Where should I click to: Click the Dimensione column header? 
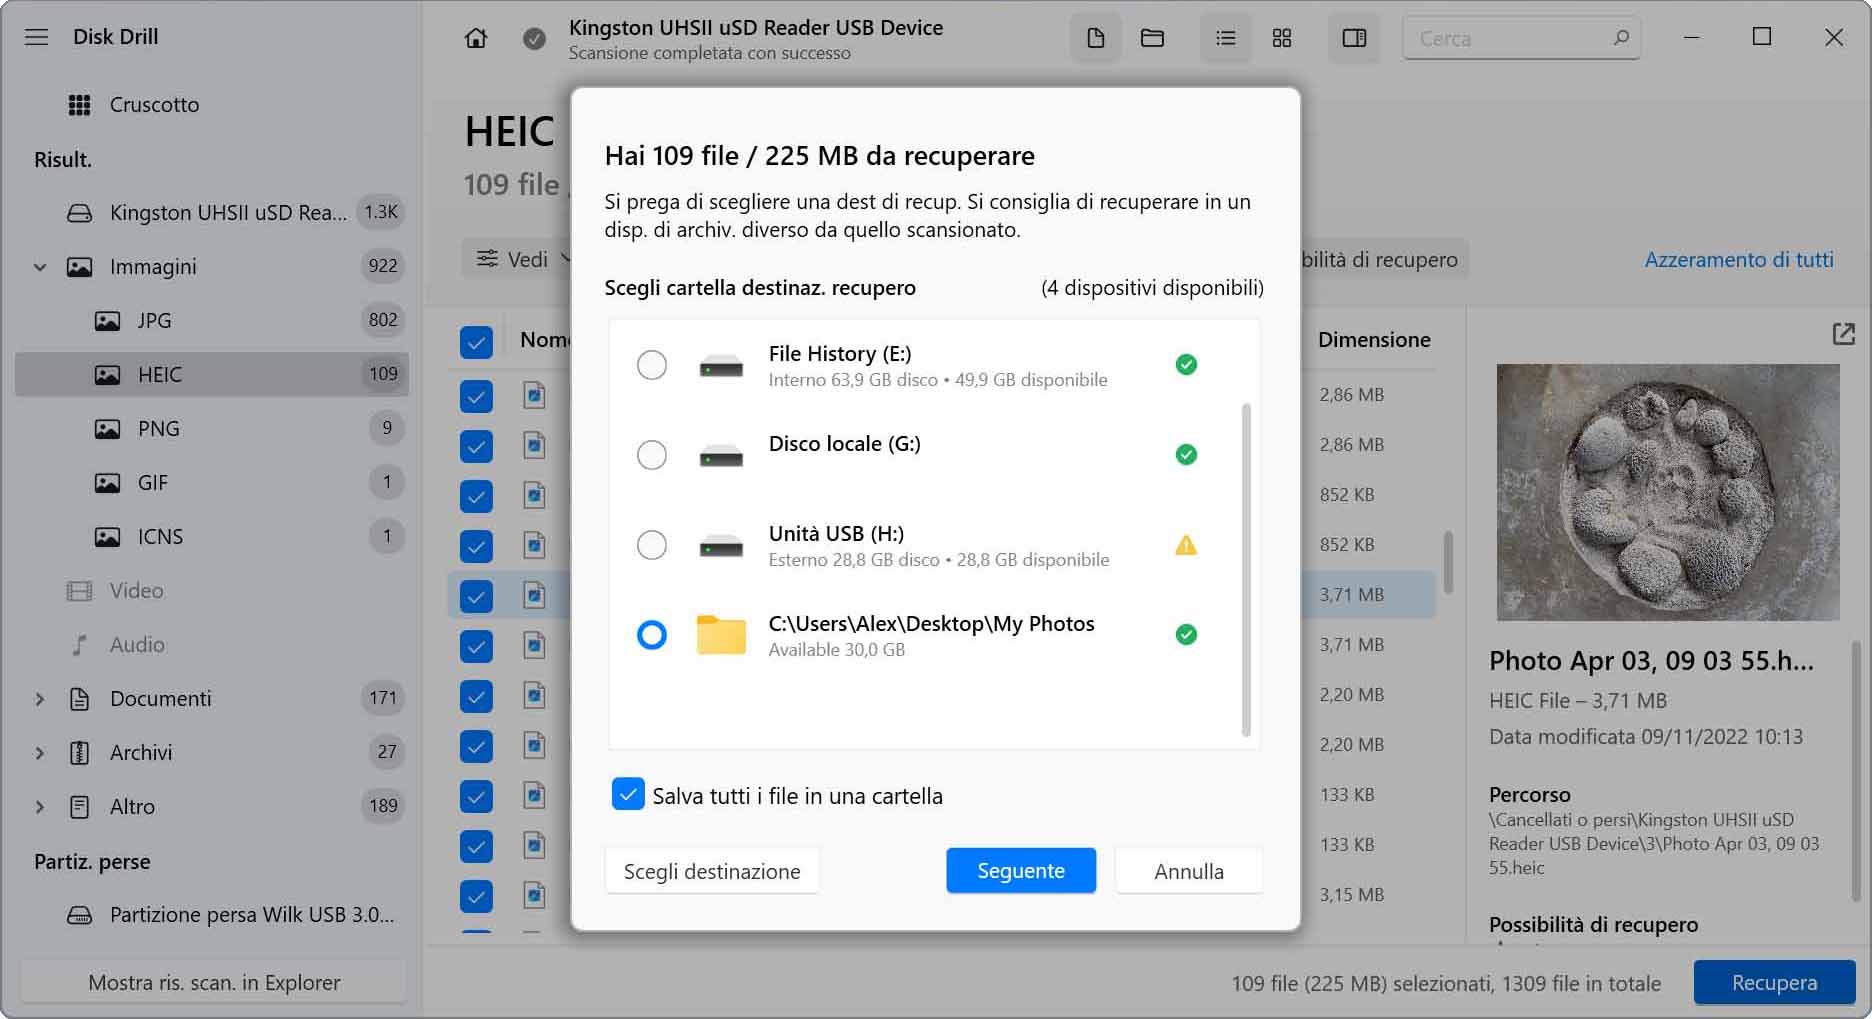[x=1374, y=340]
